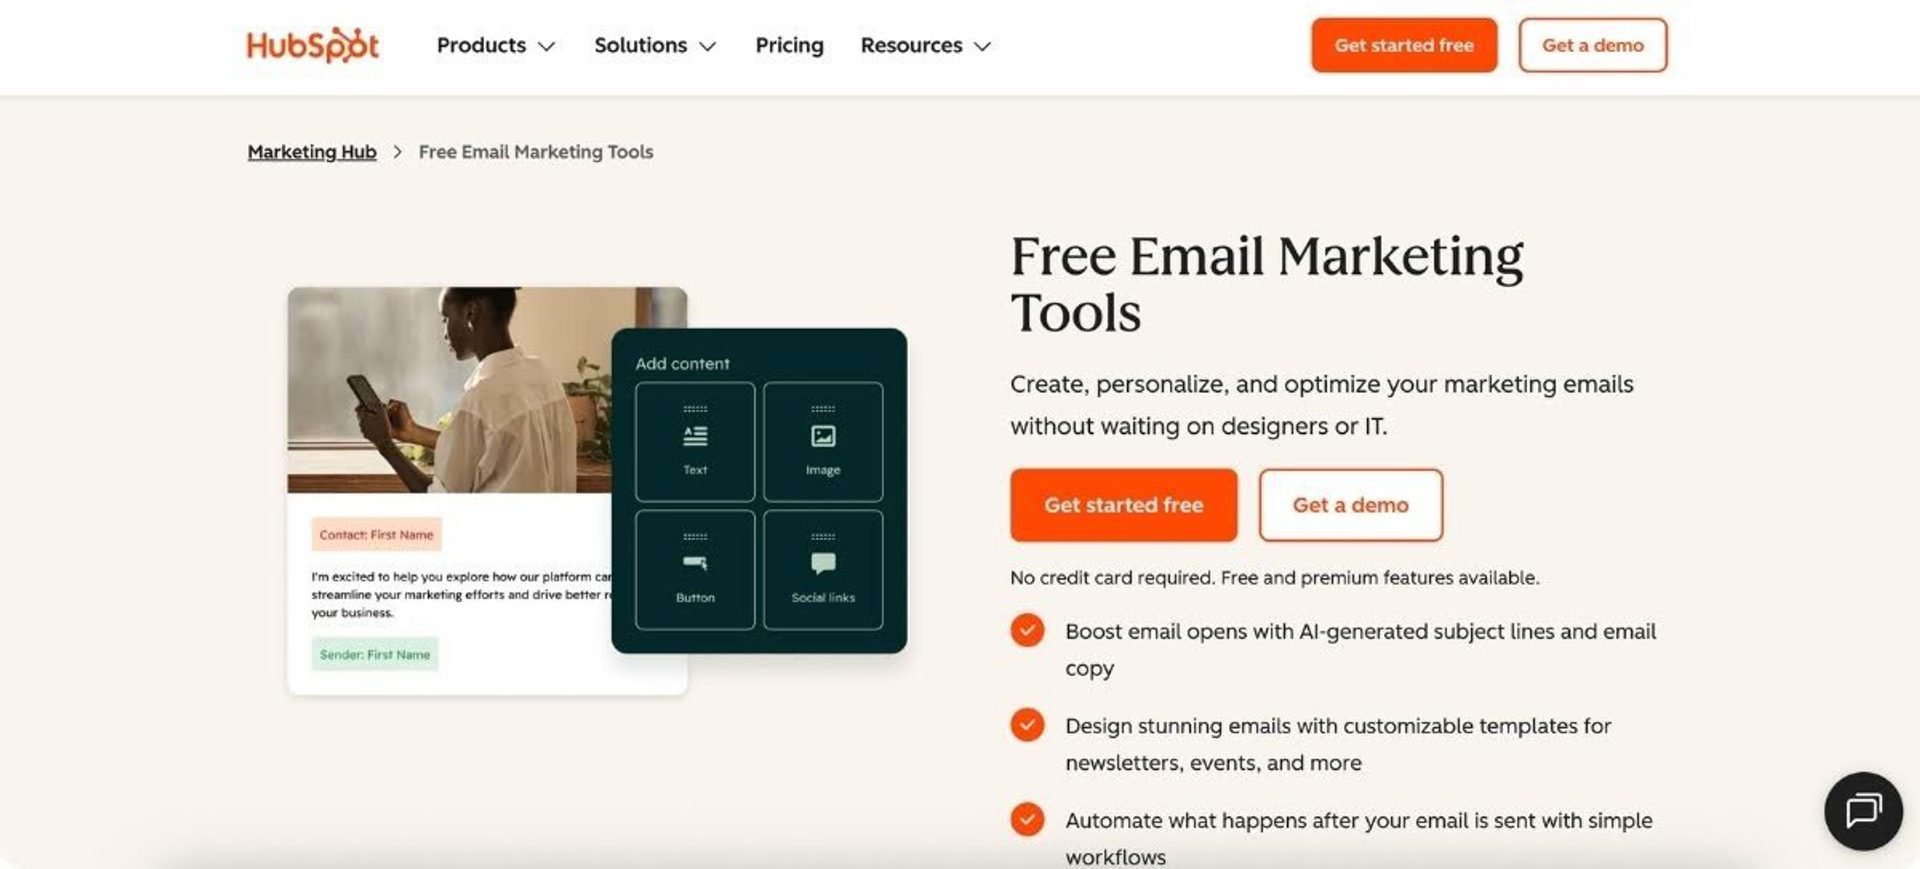Click the header Get a demo button
Image resolution: width=1920 pixels, height=869 pixels.
(1592, 45)
